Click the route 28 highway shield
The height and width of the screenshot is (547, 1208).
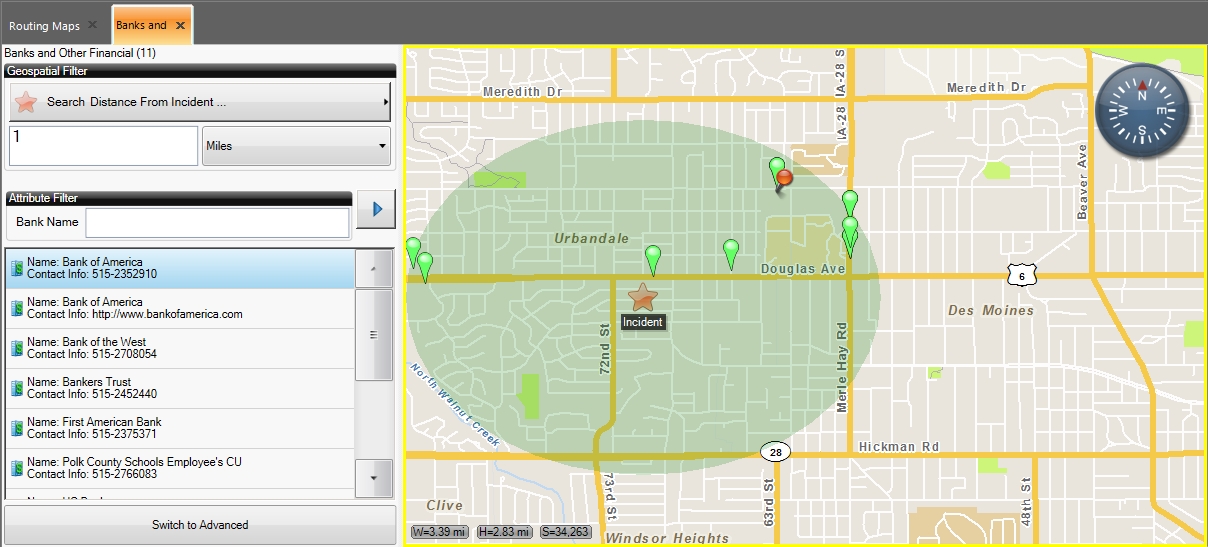(775, 452)
